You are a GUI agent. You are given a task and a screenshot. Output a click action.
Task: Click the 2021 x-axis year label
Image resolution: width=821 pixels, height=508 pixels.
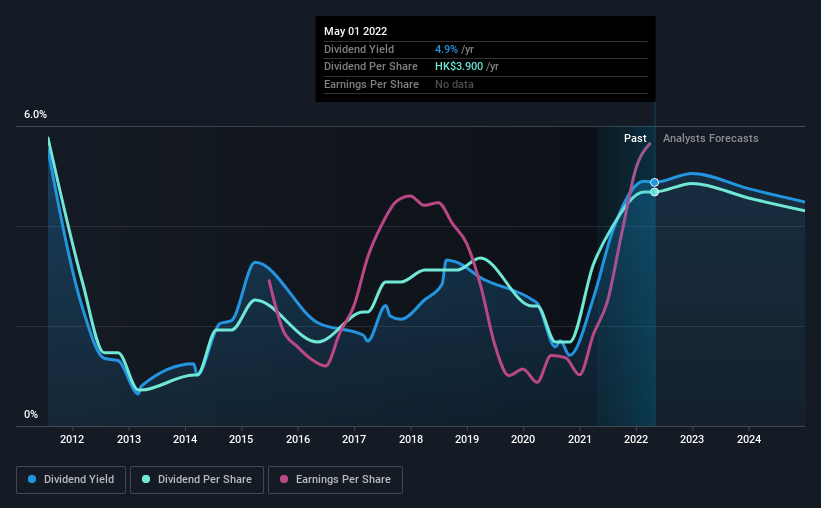[x=580, y=439]
